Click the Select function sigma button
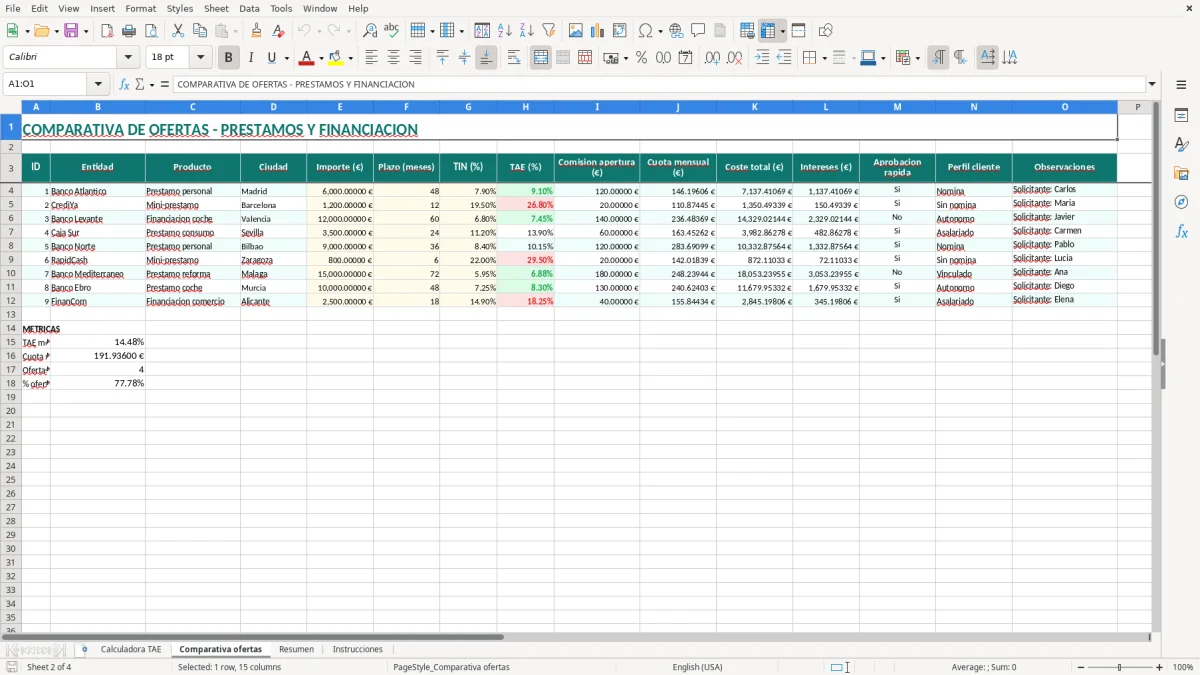 coord(139,84)
